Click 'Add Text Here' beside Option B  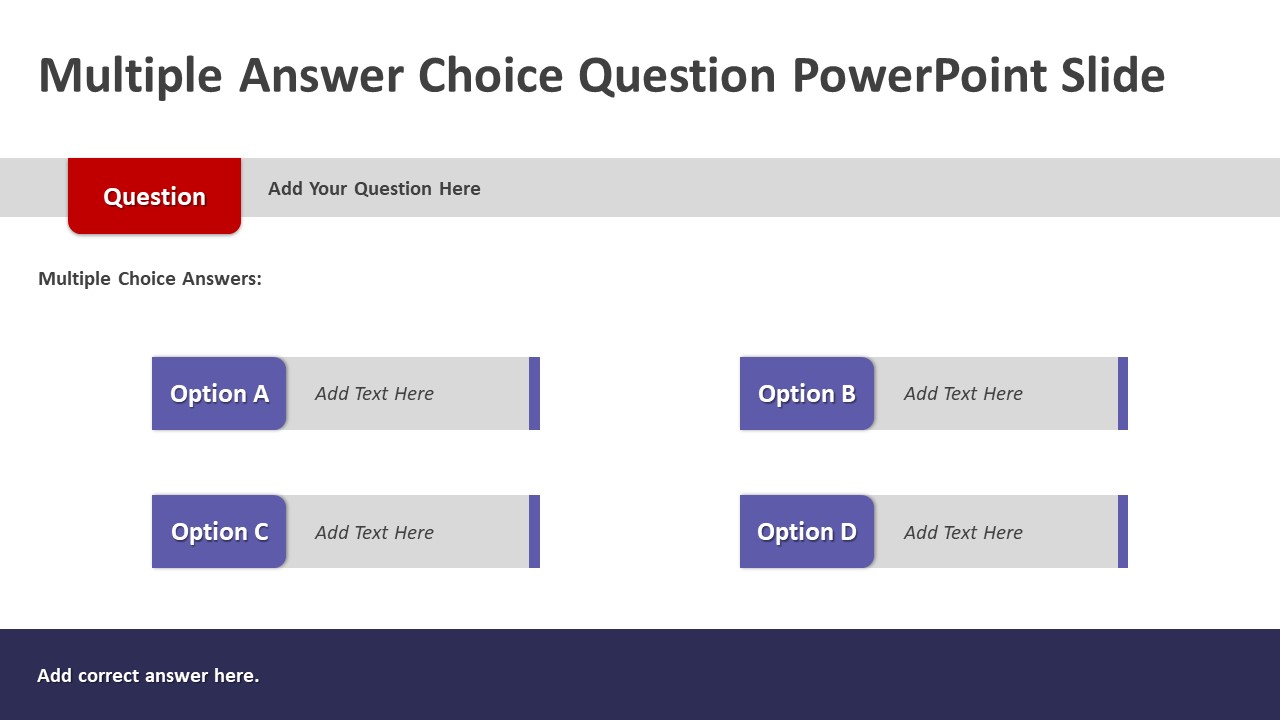point(963,394)
